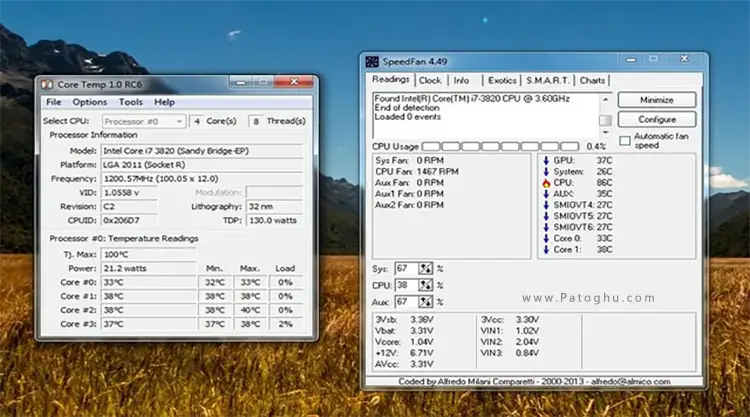Switch to the Charts tab in SpeedFan

tap(592, 80)
